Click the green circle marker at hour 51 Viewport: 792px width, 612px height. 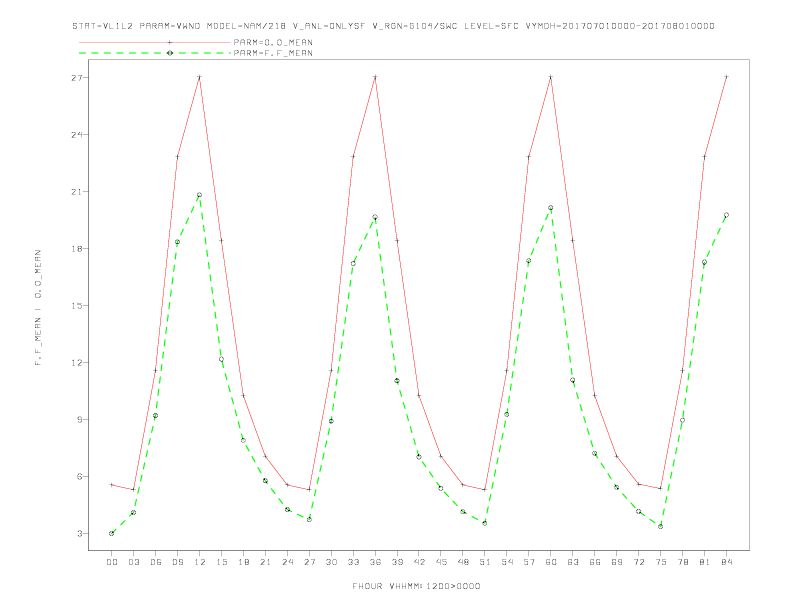(x=485, y=523)
